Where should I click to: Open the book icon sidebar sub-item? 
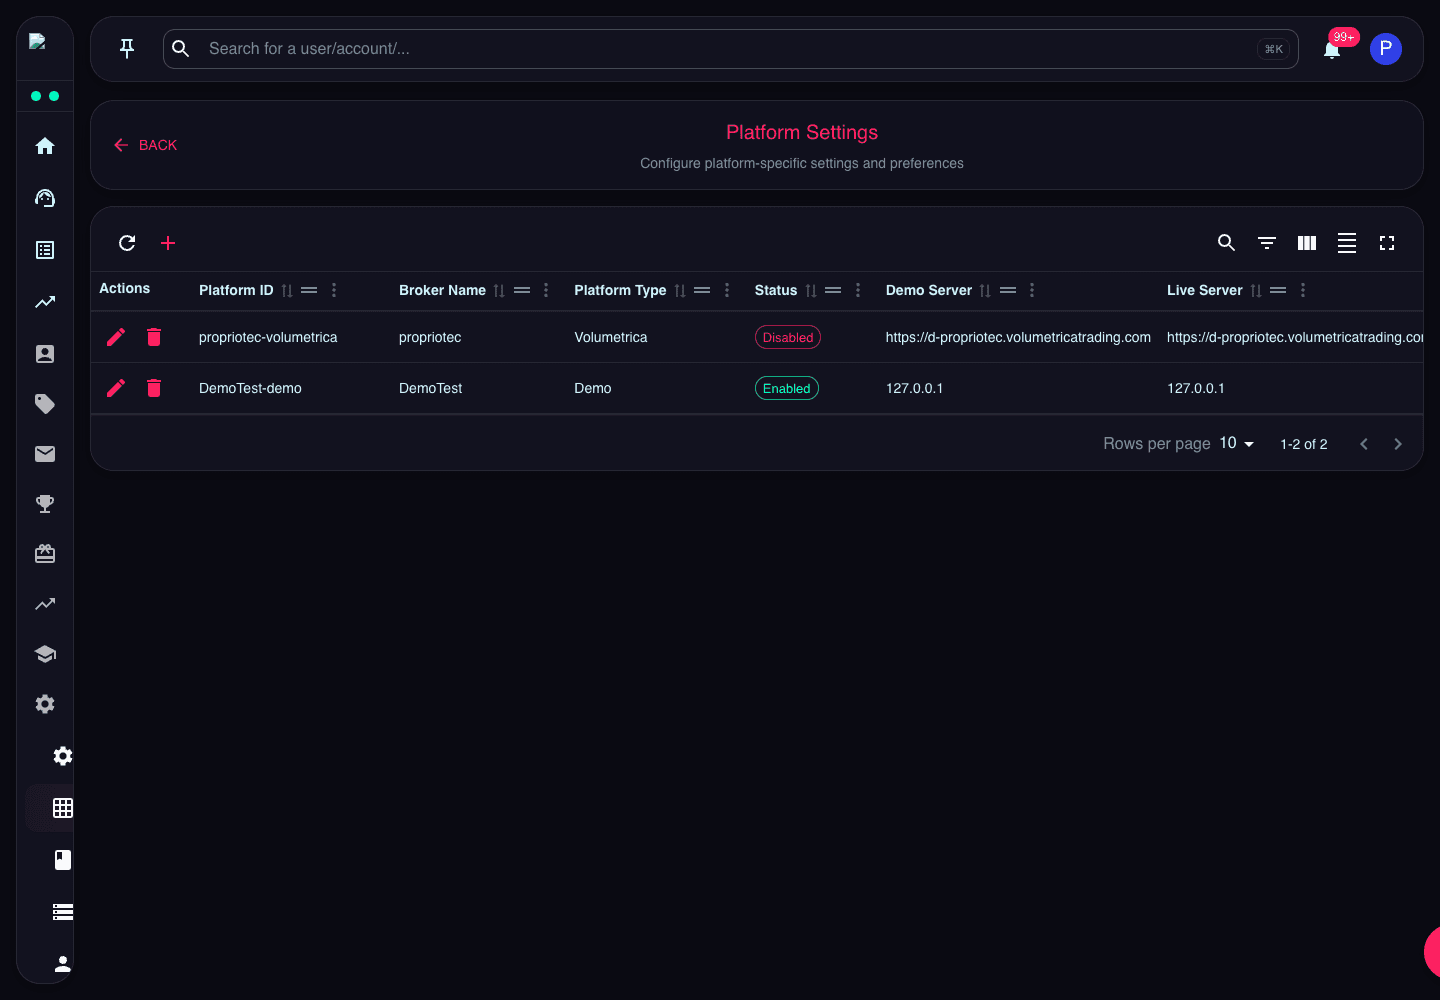point(63,860)
